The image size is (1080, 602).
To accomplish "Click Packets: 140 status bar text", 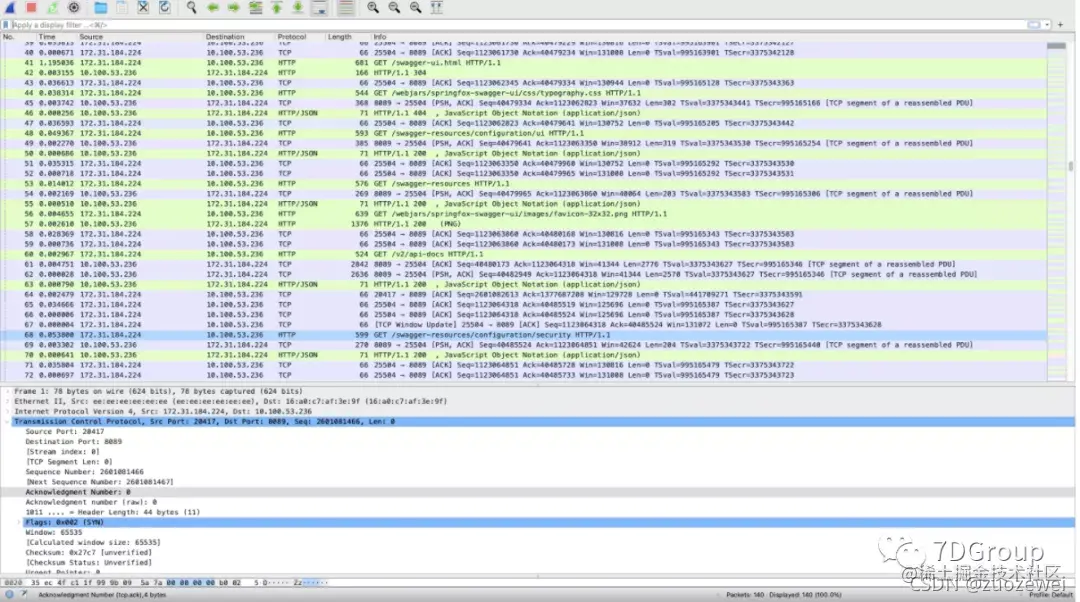I will pos(784,594).
